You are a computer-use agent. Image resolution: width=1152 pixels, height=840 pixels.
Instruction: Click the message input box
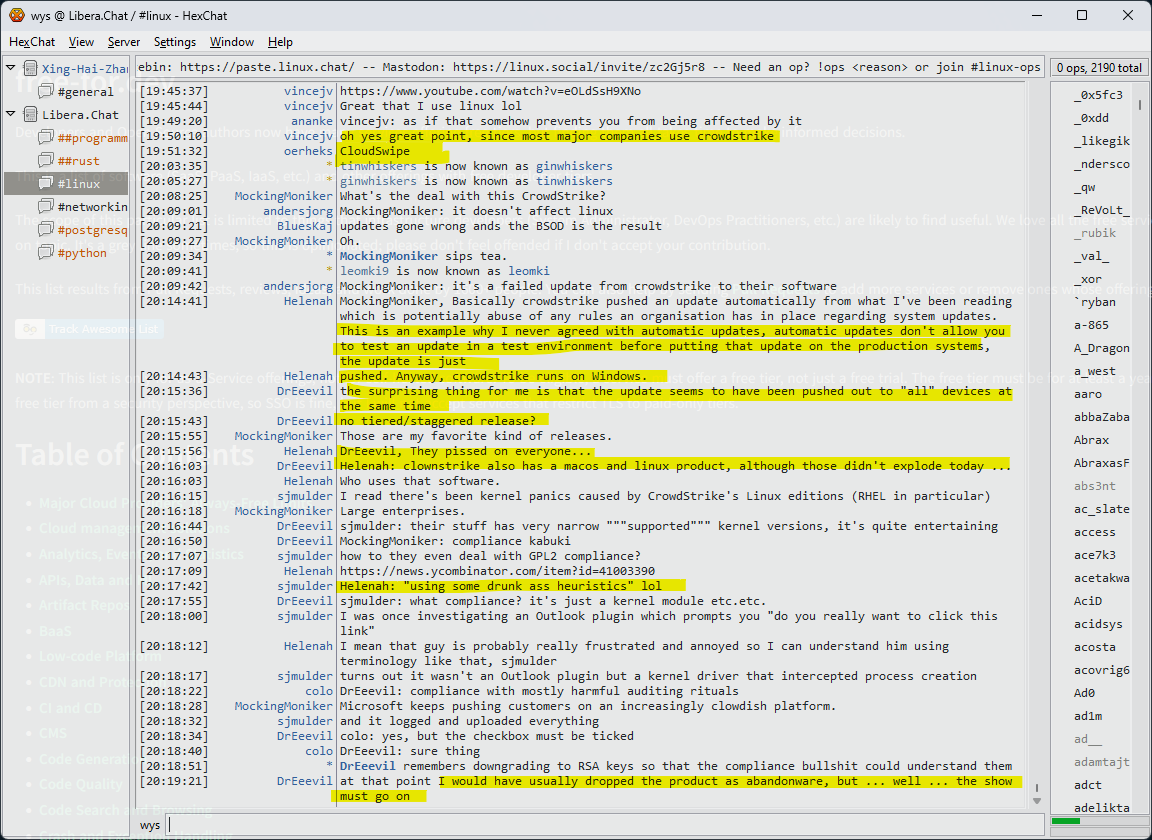(x=600, y=825)
